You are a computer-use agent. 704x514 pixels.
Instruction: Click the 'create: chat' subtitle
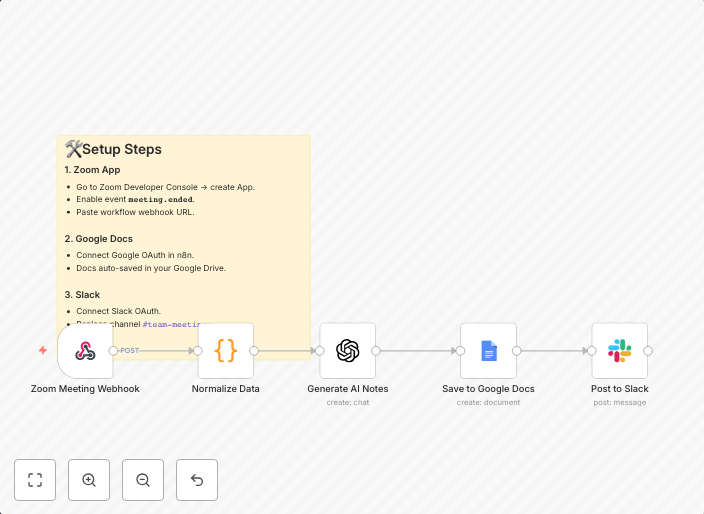pyautogui.click(x=348, y=402)
